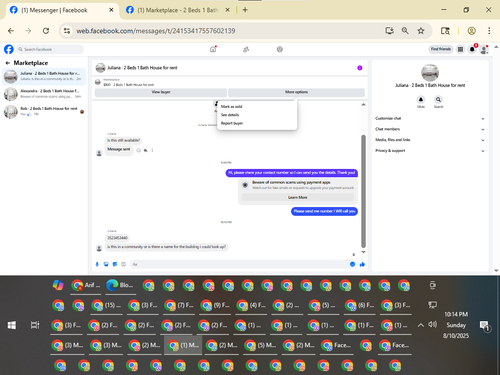Click the install app icon in address bar

389,31
